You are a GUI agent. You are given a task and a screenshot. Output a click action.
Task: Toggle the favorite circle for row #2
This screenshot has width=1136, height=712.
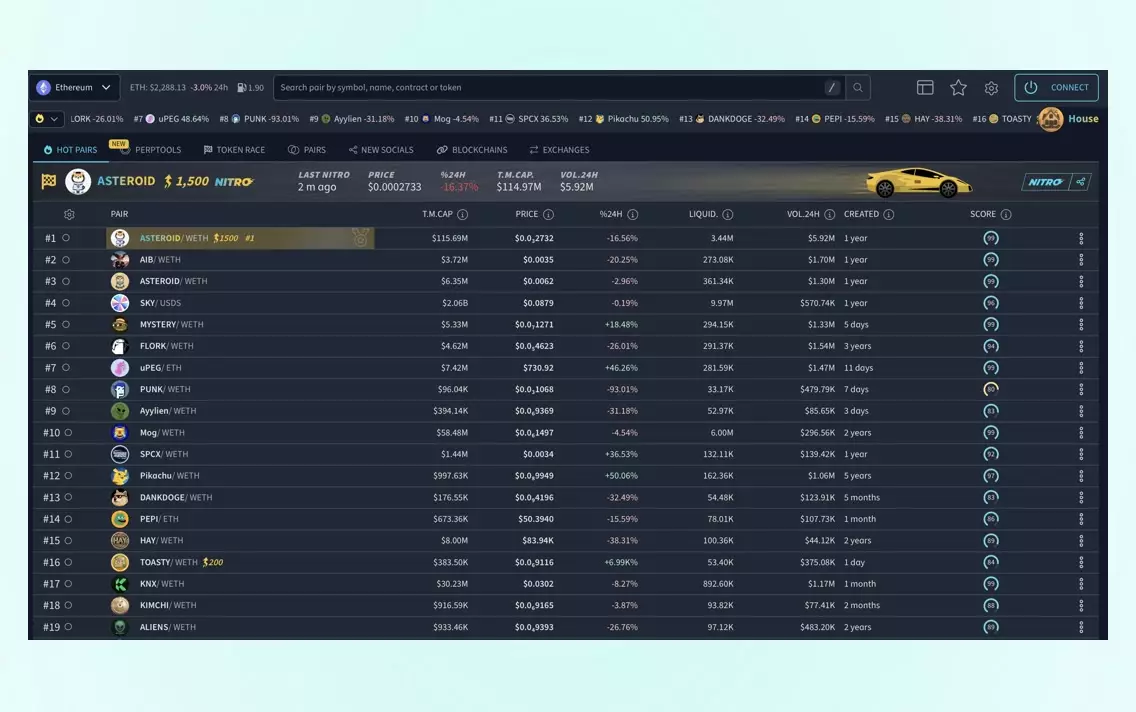tap(66, 259)
